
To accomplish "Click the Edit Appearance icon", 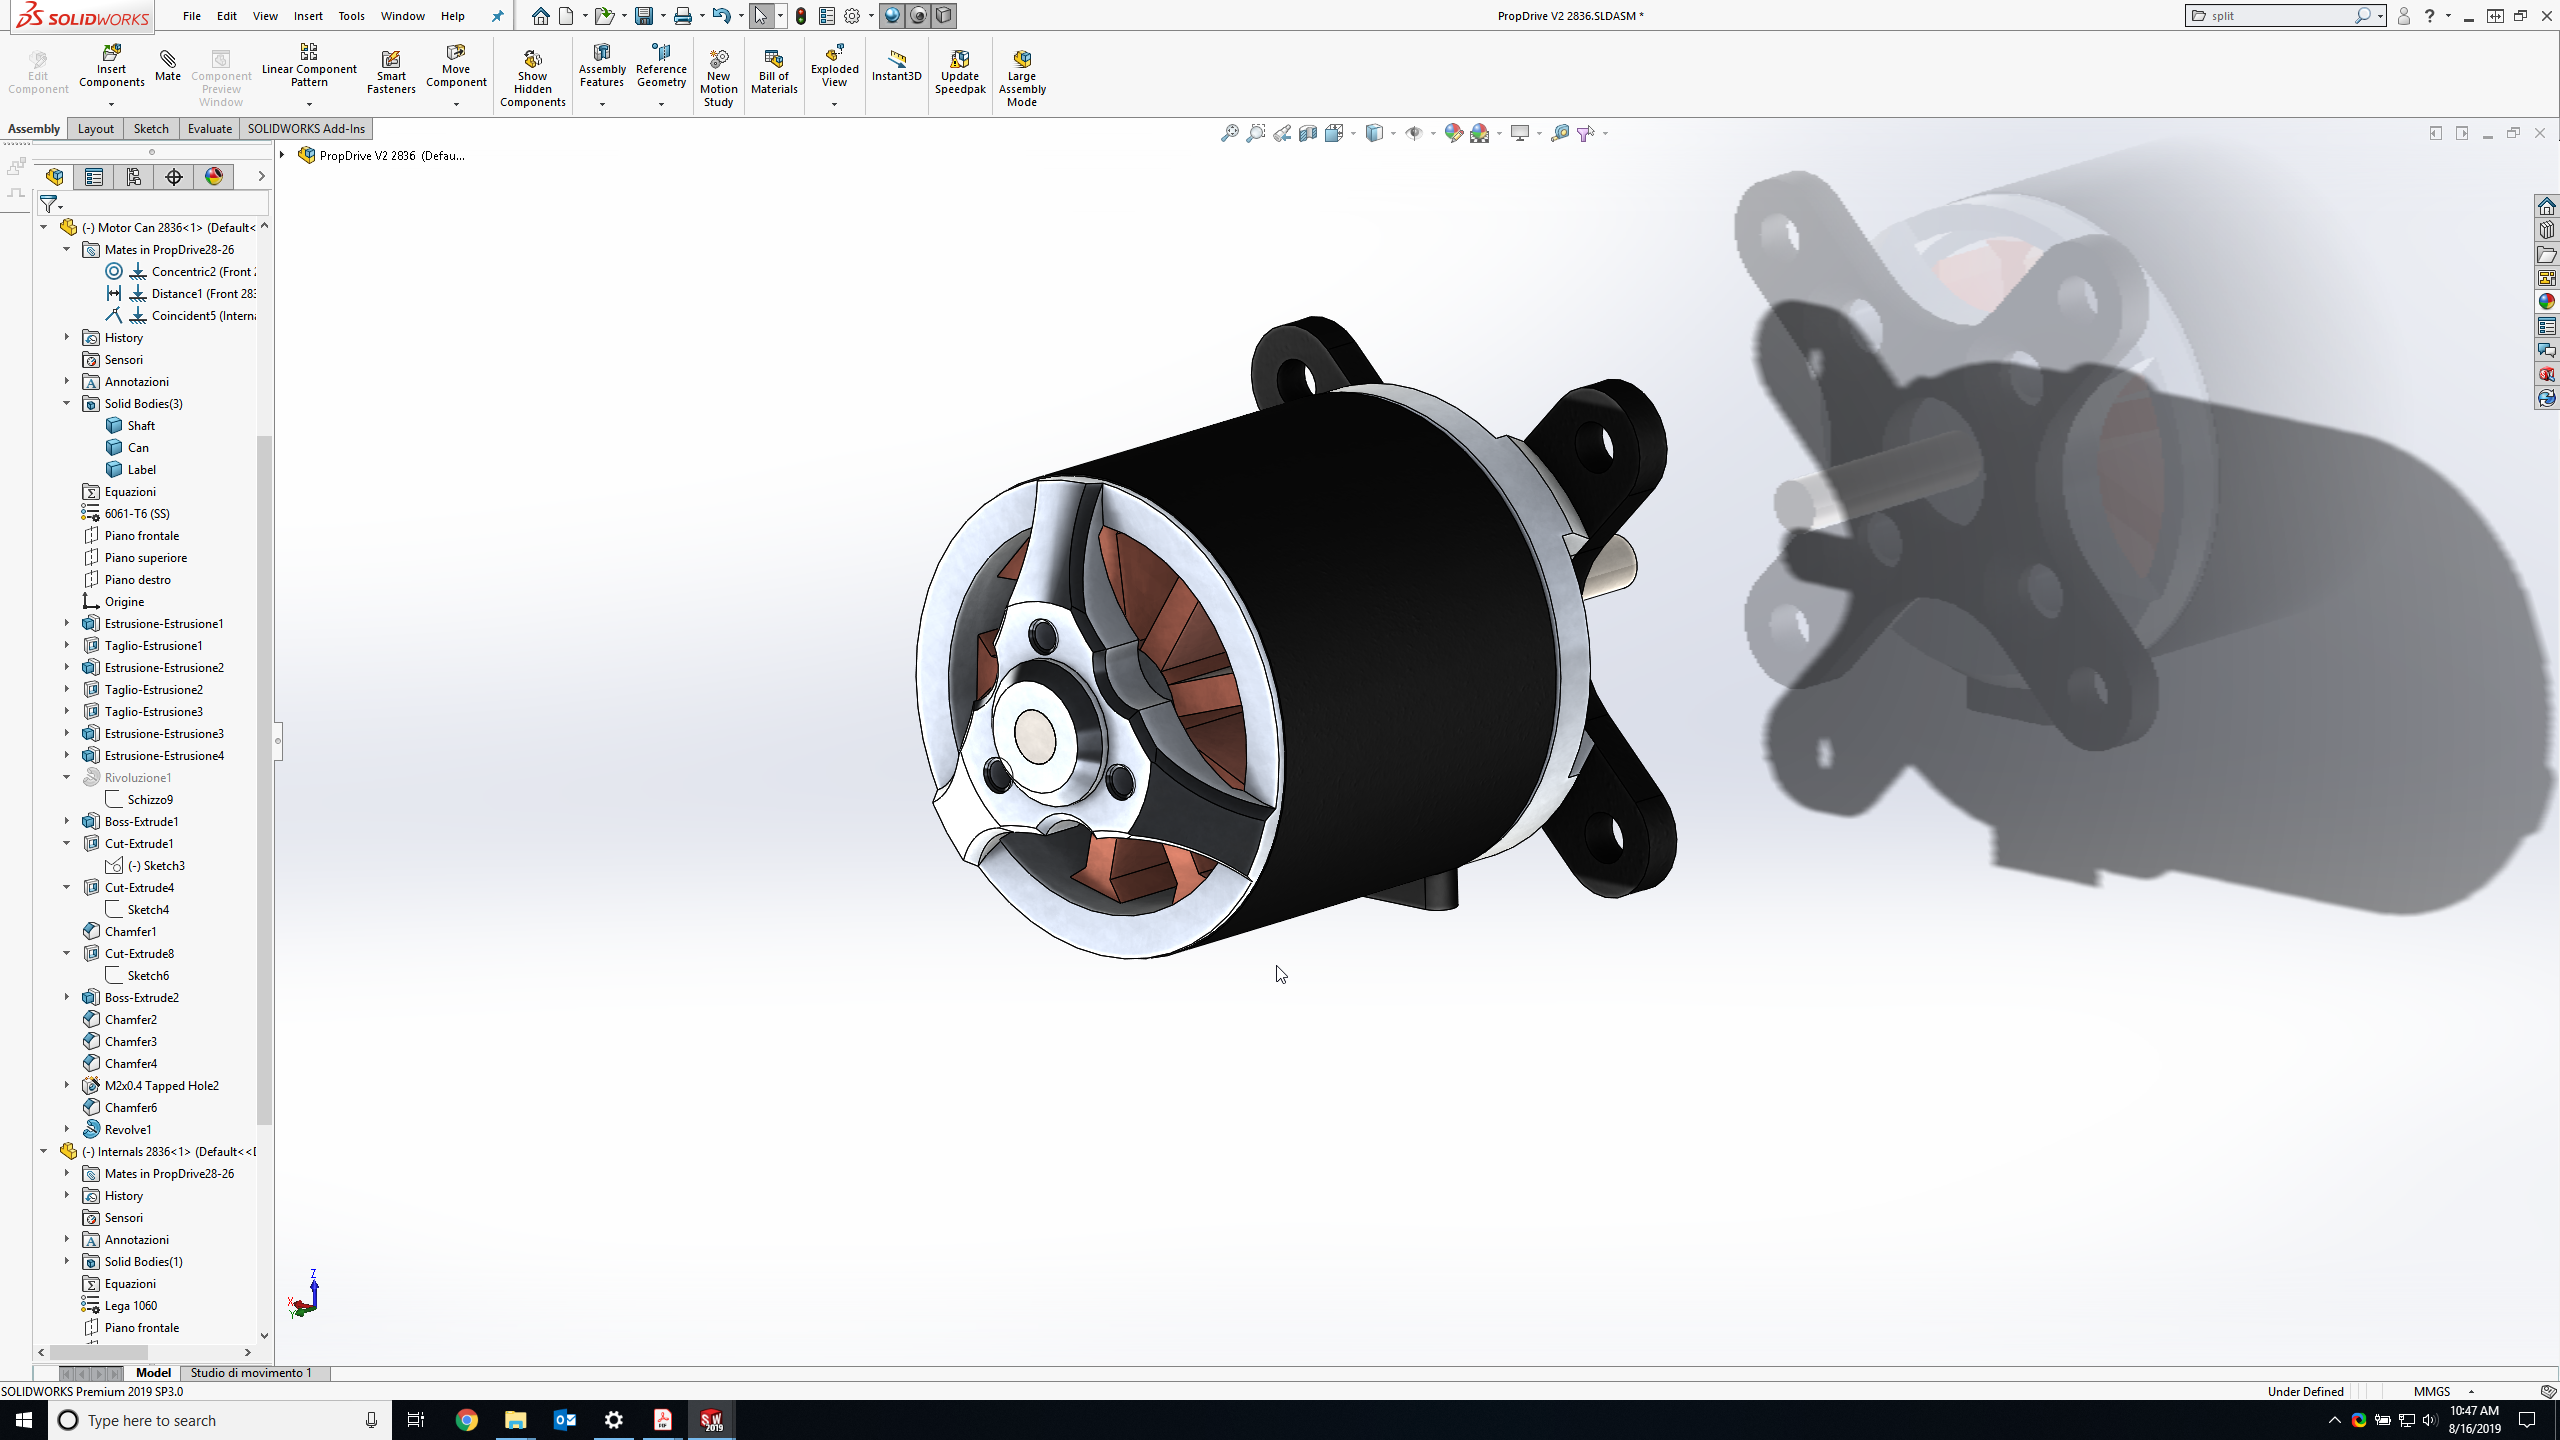I will [x=1454, y=133].
